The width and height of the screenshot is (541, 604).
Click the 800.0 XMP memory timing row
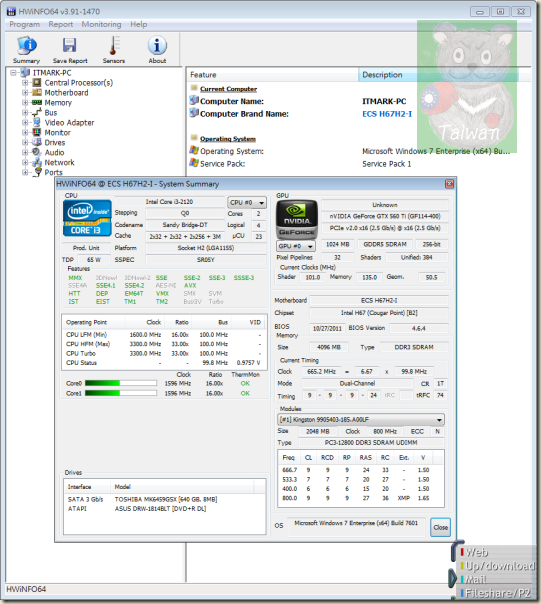click(x=361, y=498)
